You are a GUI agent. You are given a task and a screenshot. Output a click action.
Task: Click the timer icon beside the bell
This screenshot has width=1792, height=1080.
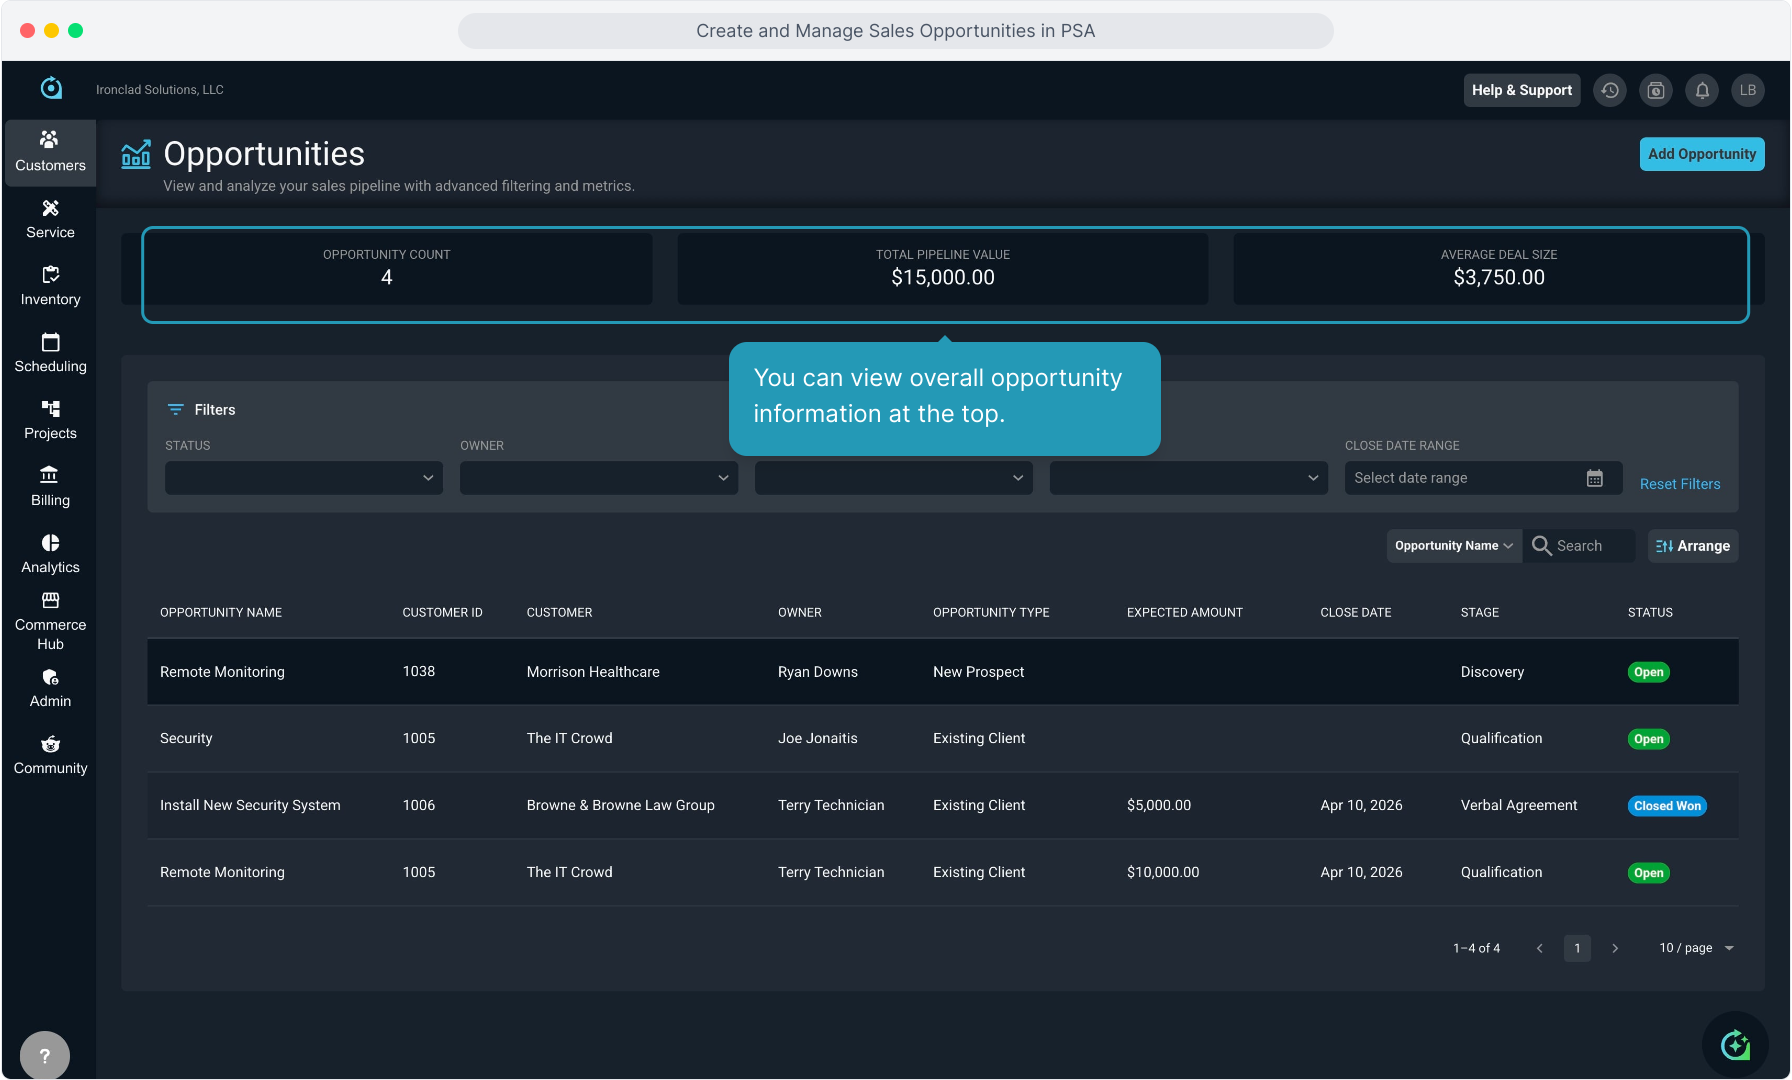click(x=1656, y=90)
